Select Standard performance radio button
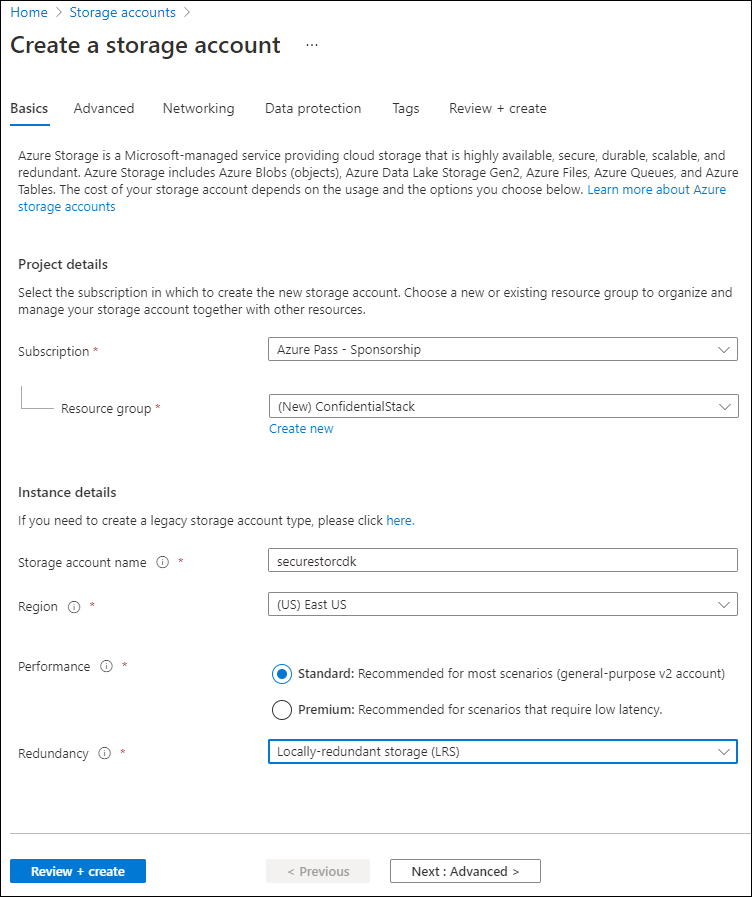Viewport: 752px width, 897px height. [x=282, y=674]
